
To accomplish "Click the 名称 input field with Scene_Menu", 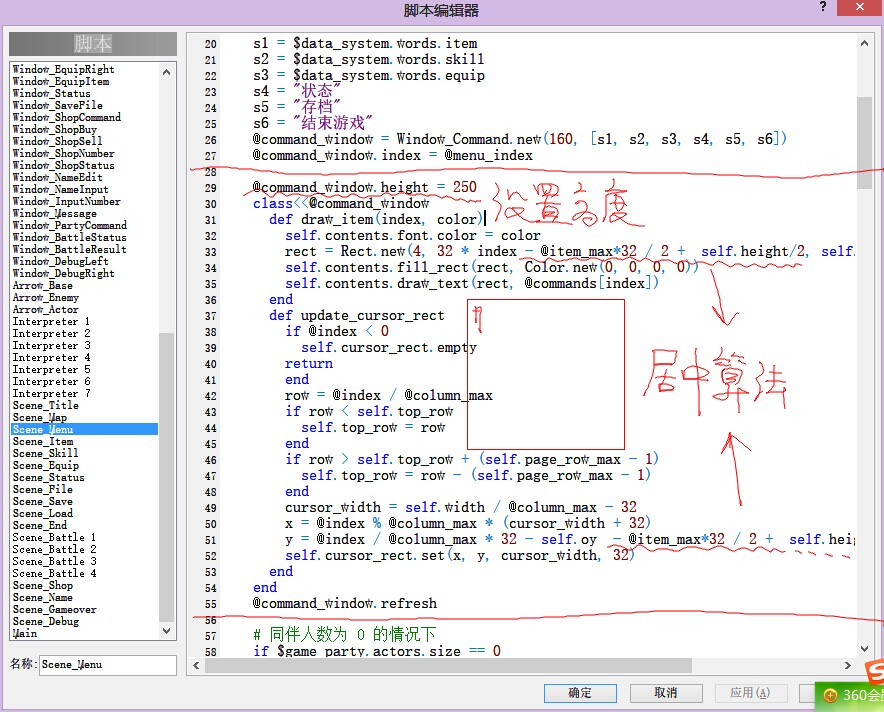I will [x=108, y=665].
